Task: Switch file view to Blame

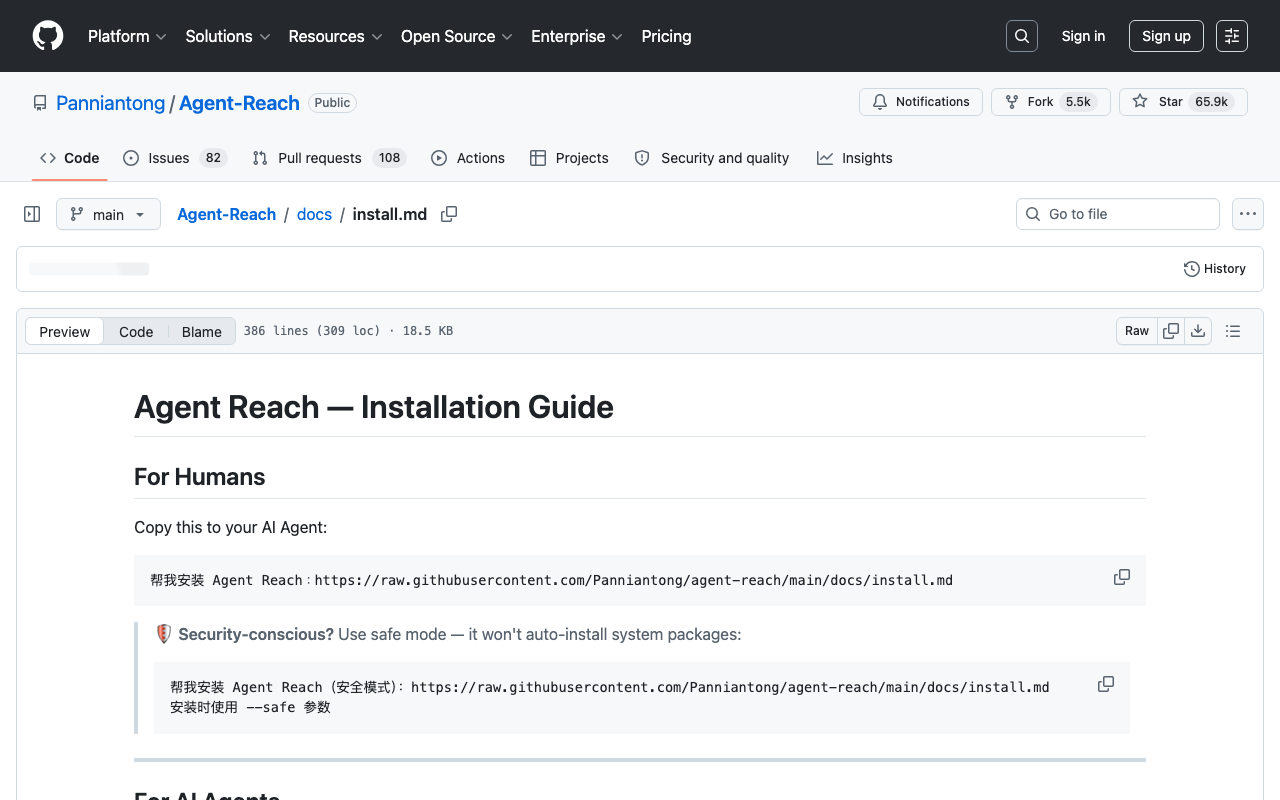Action: (202, 332)
